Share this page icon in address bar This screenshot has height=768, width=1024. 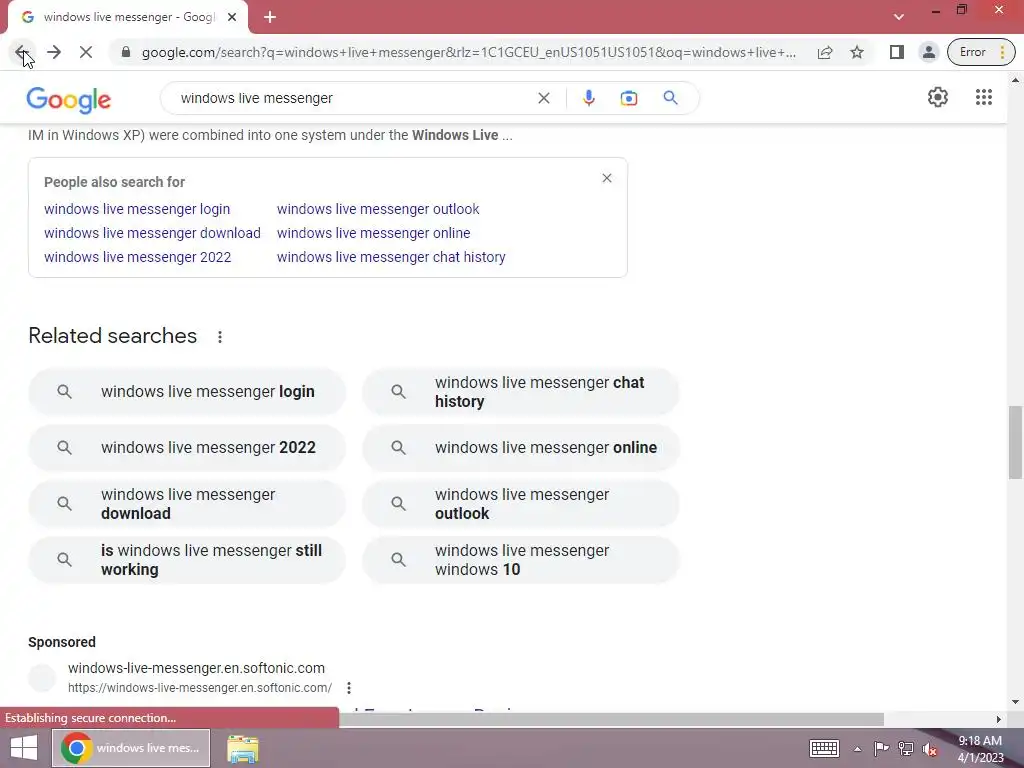tap(825, 52)
